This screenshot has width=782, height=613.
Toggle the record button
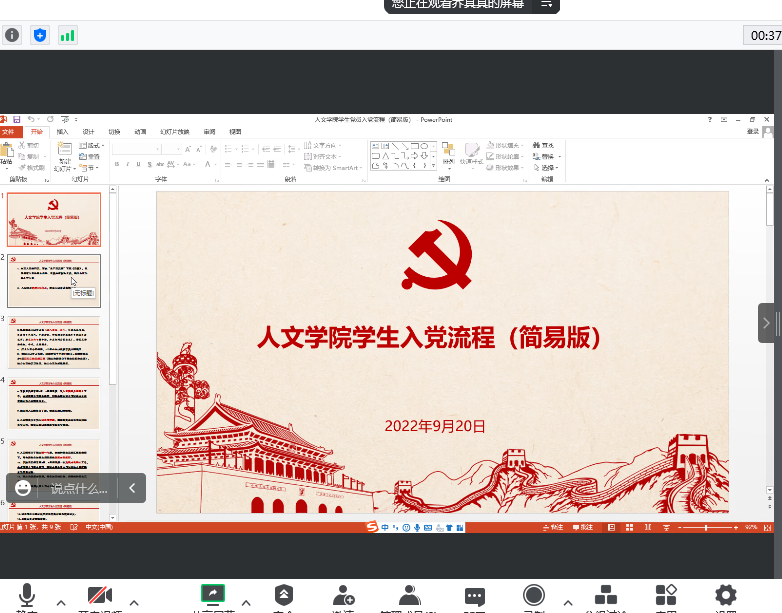[x=533, y=595]
